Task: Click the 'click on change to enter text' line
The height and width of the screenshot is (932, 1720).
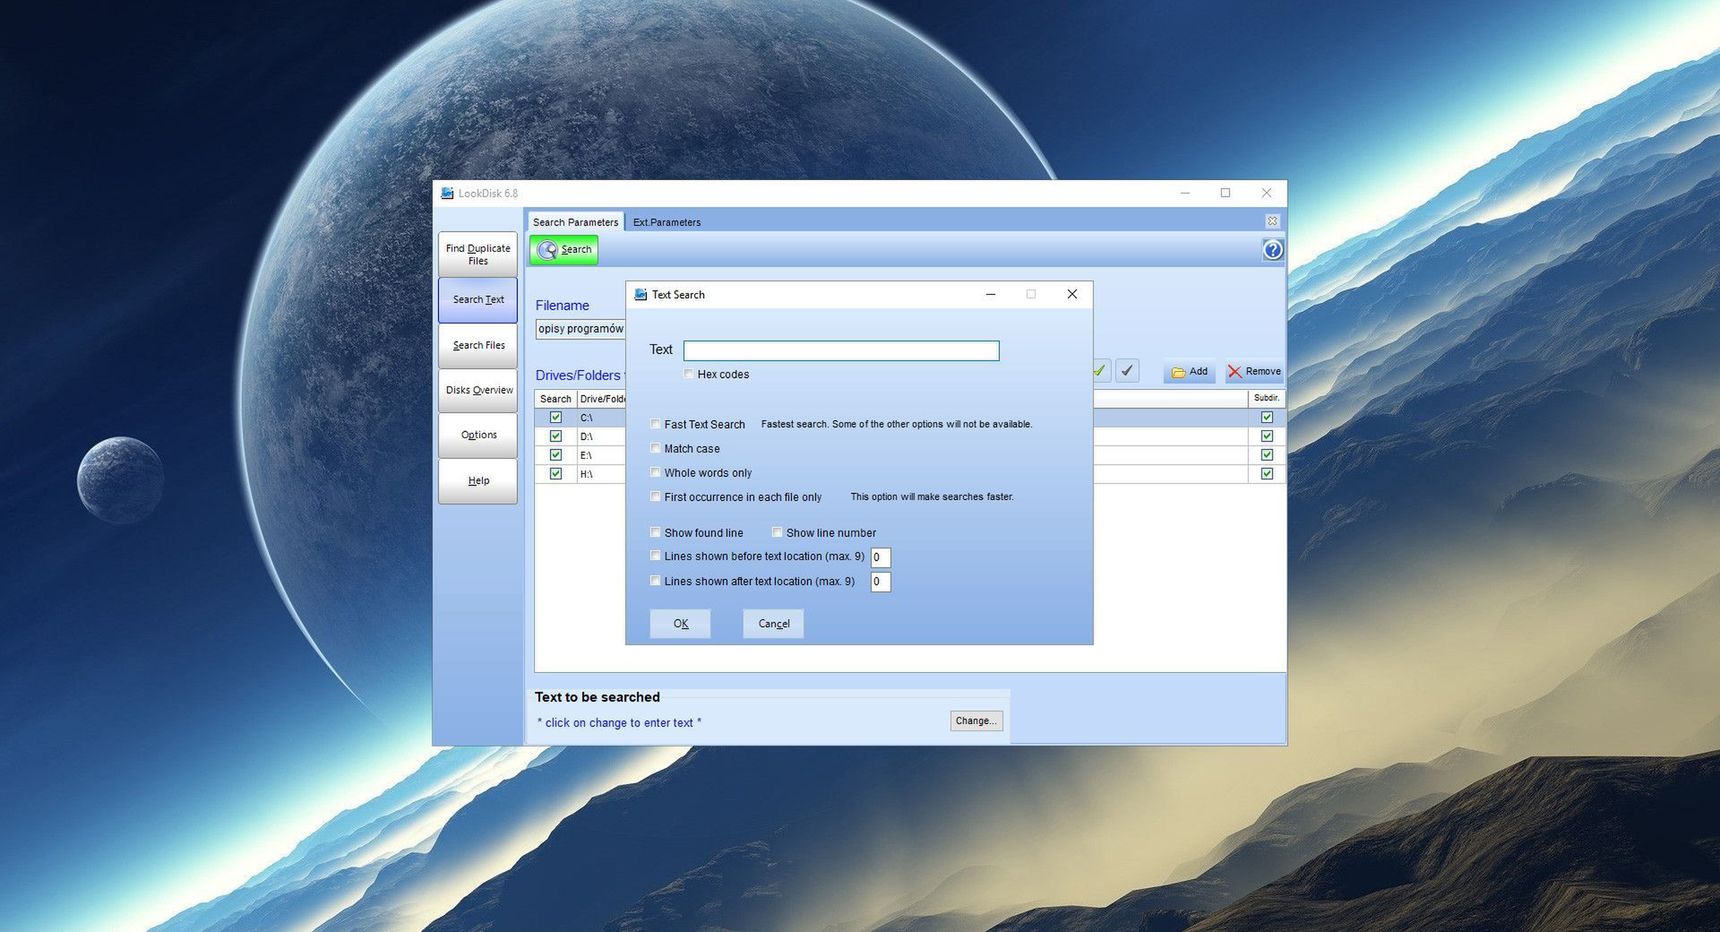Action: [x=619, y=723]
